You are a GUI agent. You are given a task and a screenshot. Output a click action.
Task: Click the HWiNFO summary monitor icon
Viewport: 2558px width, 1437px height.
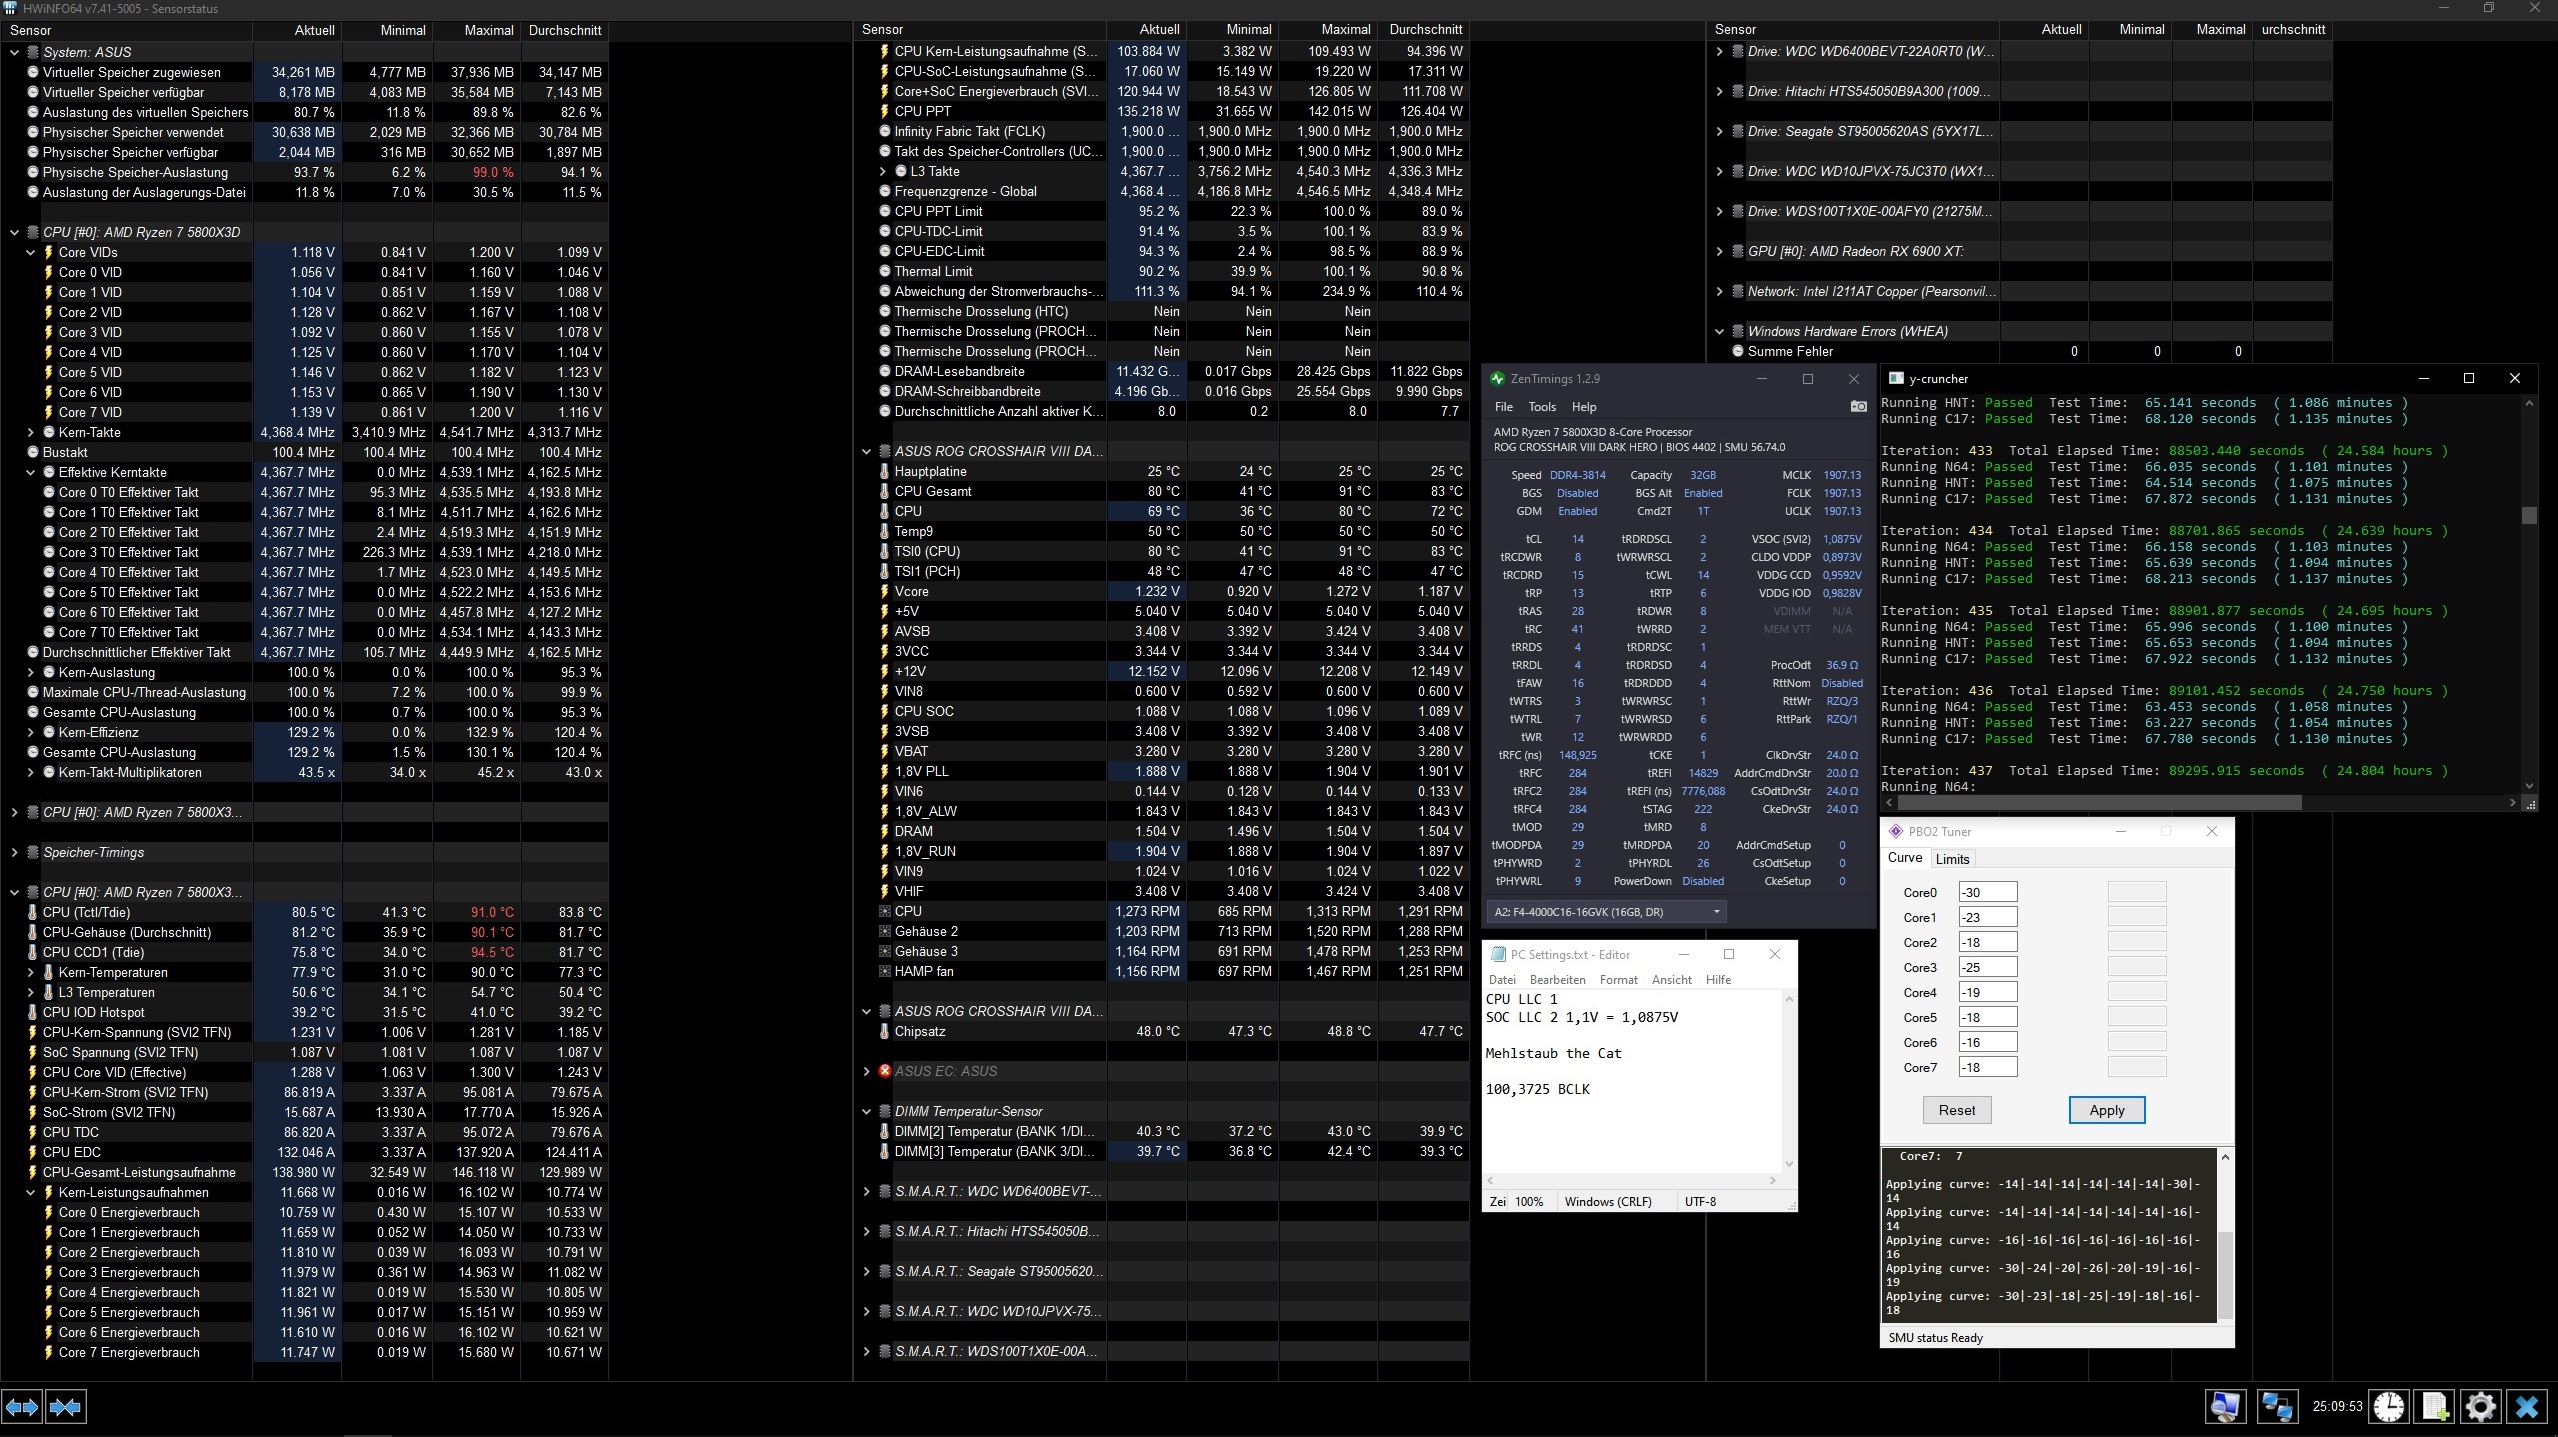pos(2225,1407)
